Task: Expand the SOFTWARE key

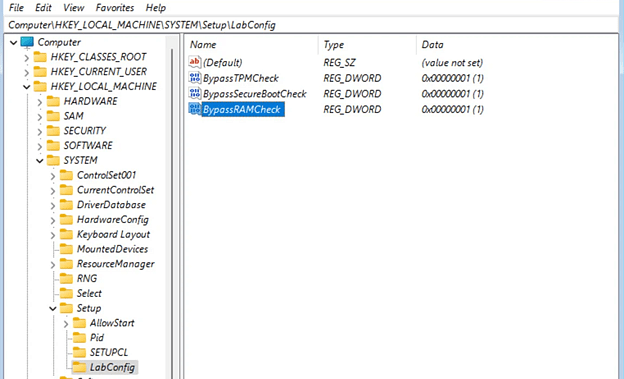Action: [39, 146]
